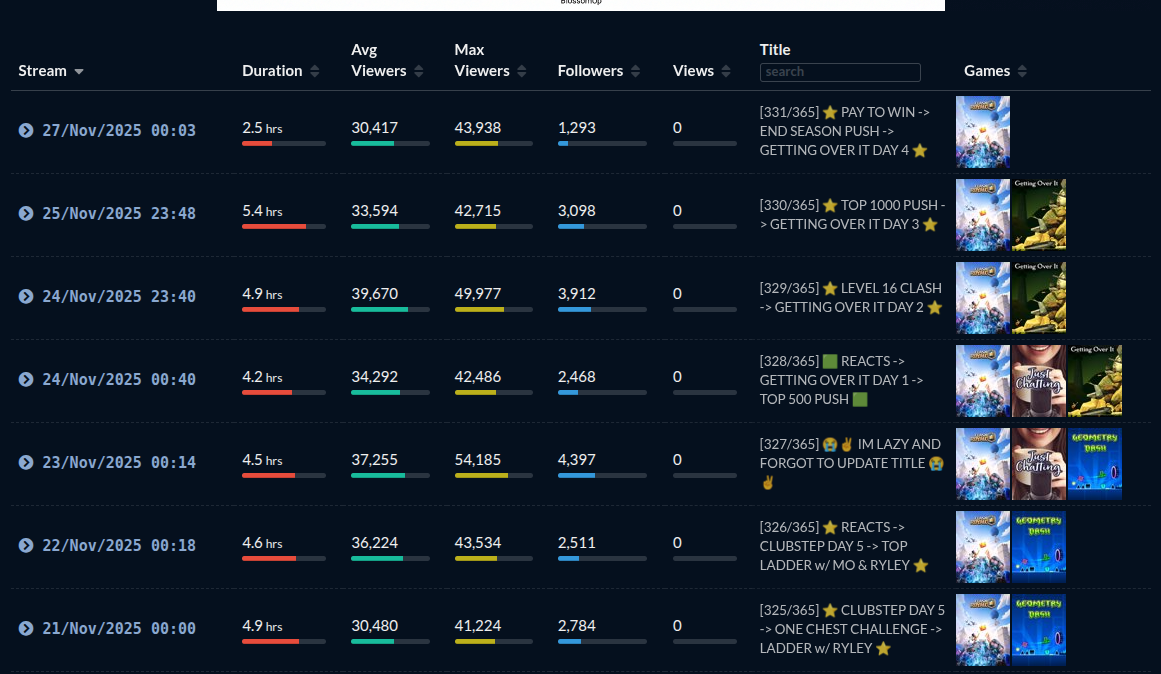
Task: Click the Title search input field
Action: pyautogui.click(x=840, y=72)
